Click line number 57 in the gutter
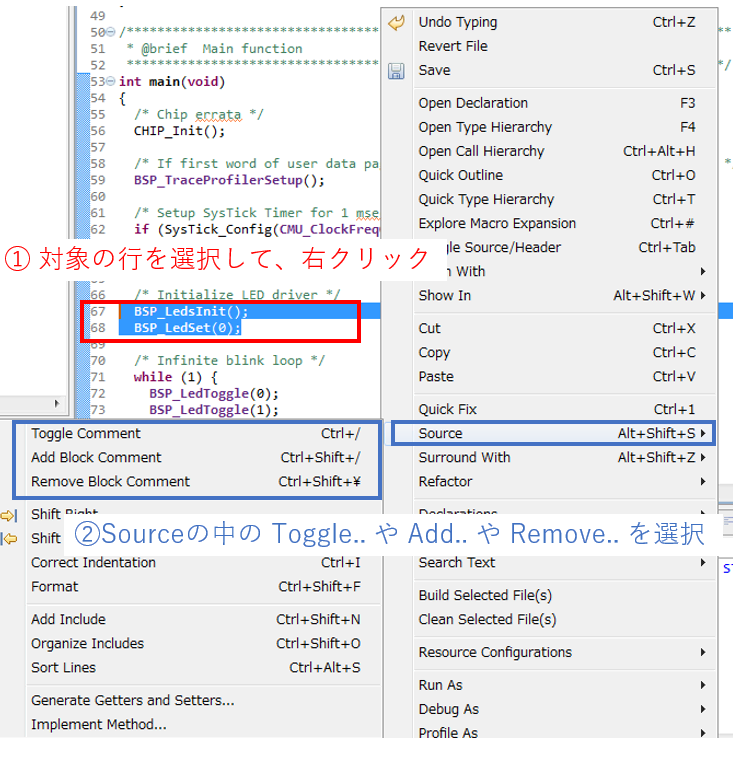Viewport: 733px width, 778px height. pyautogui.click(x=98, y=147)
